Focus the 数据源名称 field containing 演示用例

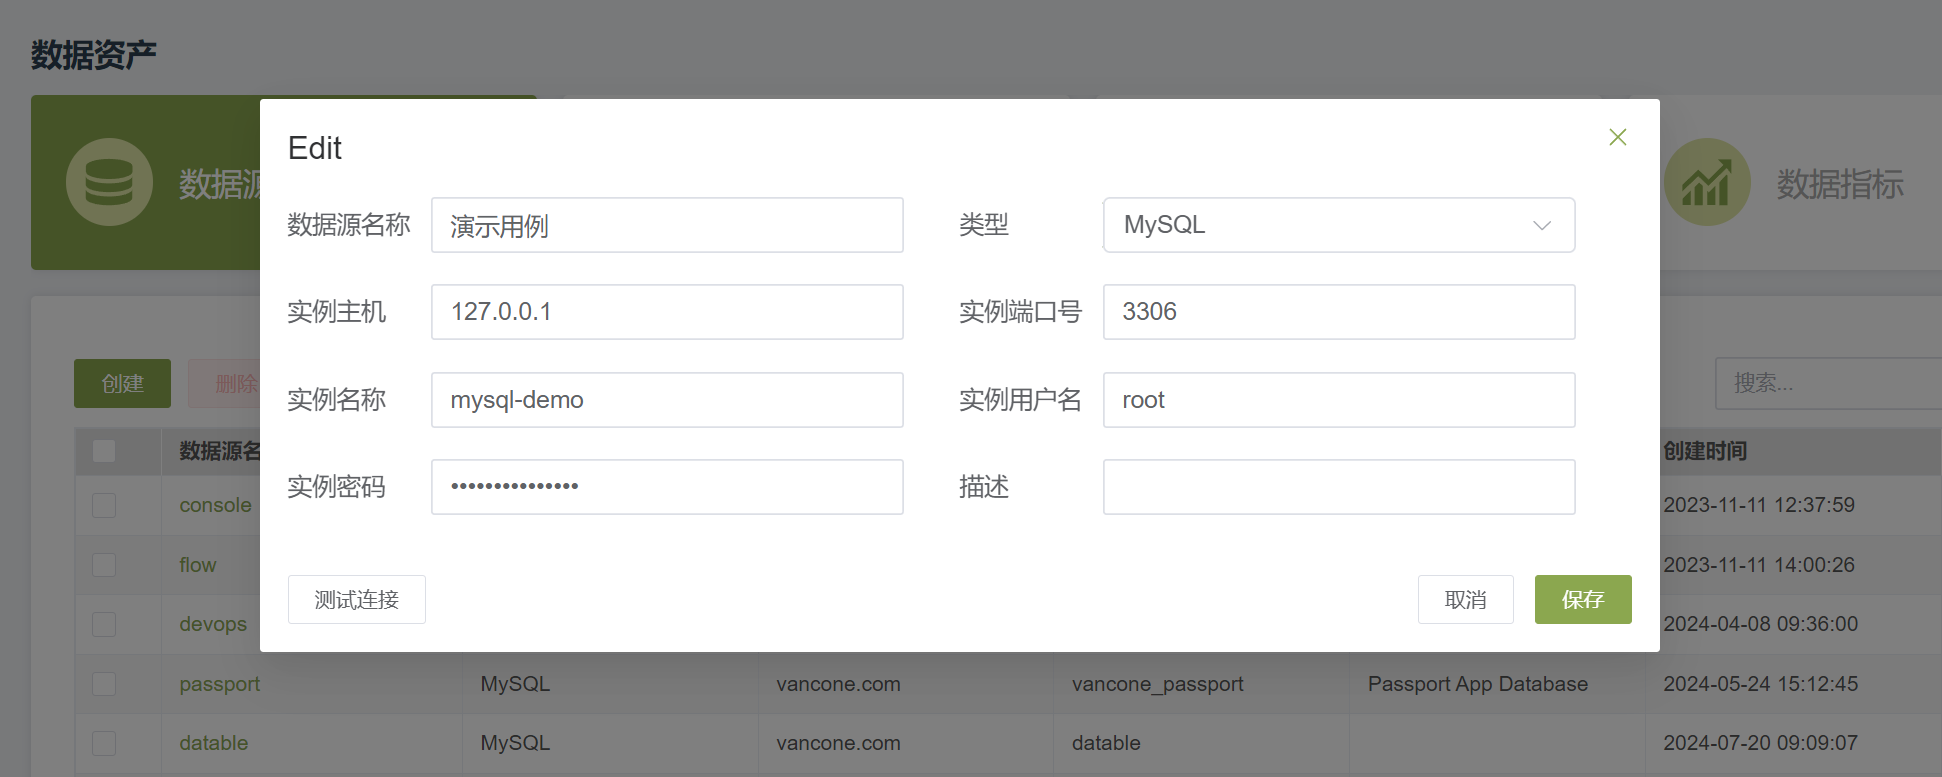[667, 225]
